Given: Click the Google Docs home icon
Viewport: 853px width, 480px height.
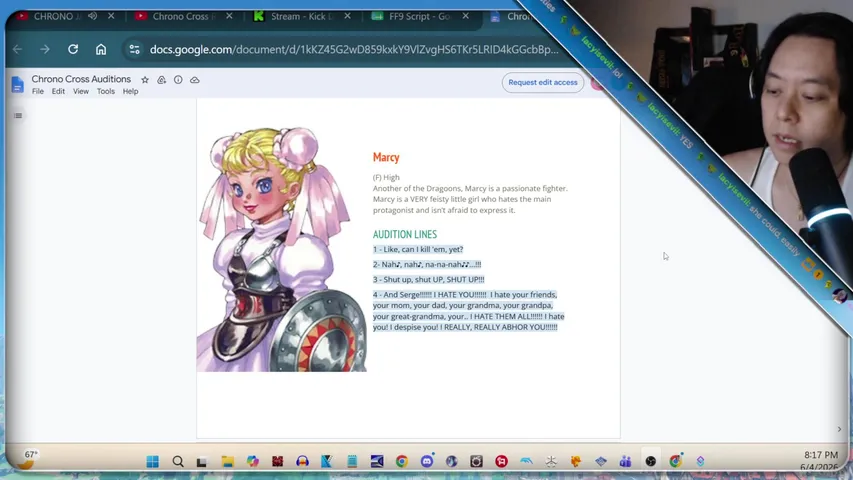Looking at the screenshot, I should click(x=17, y=84).
